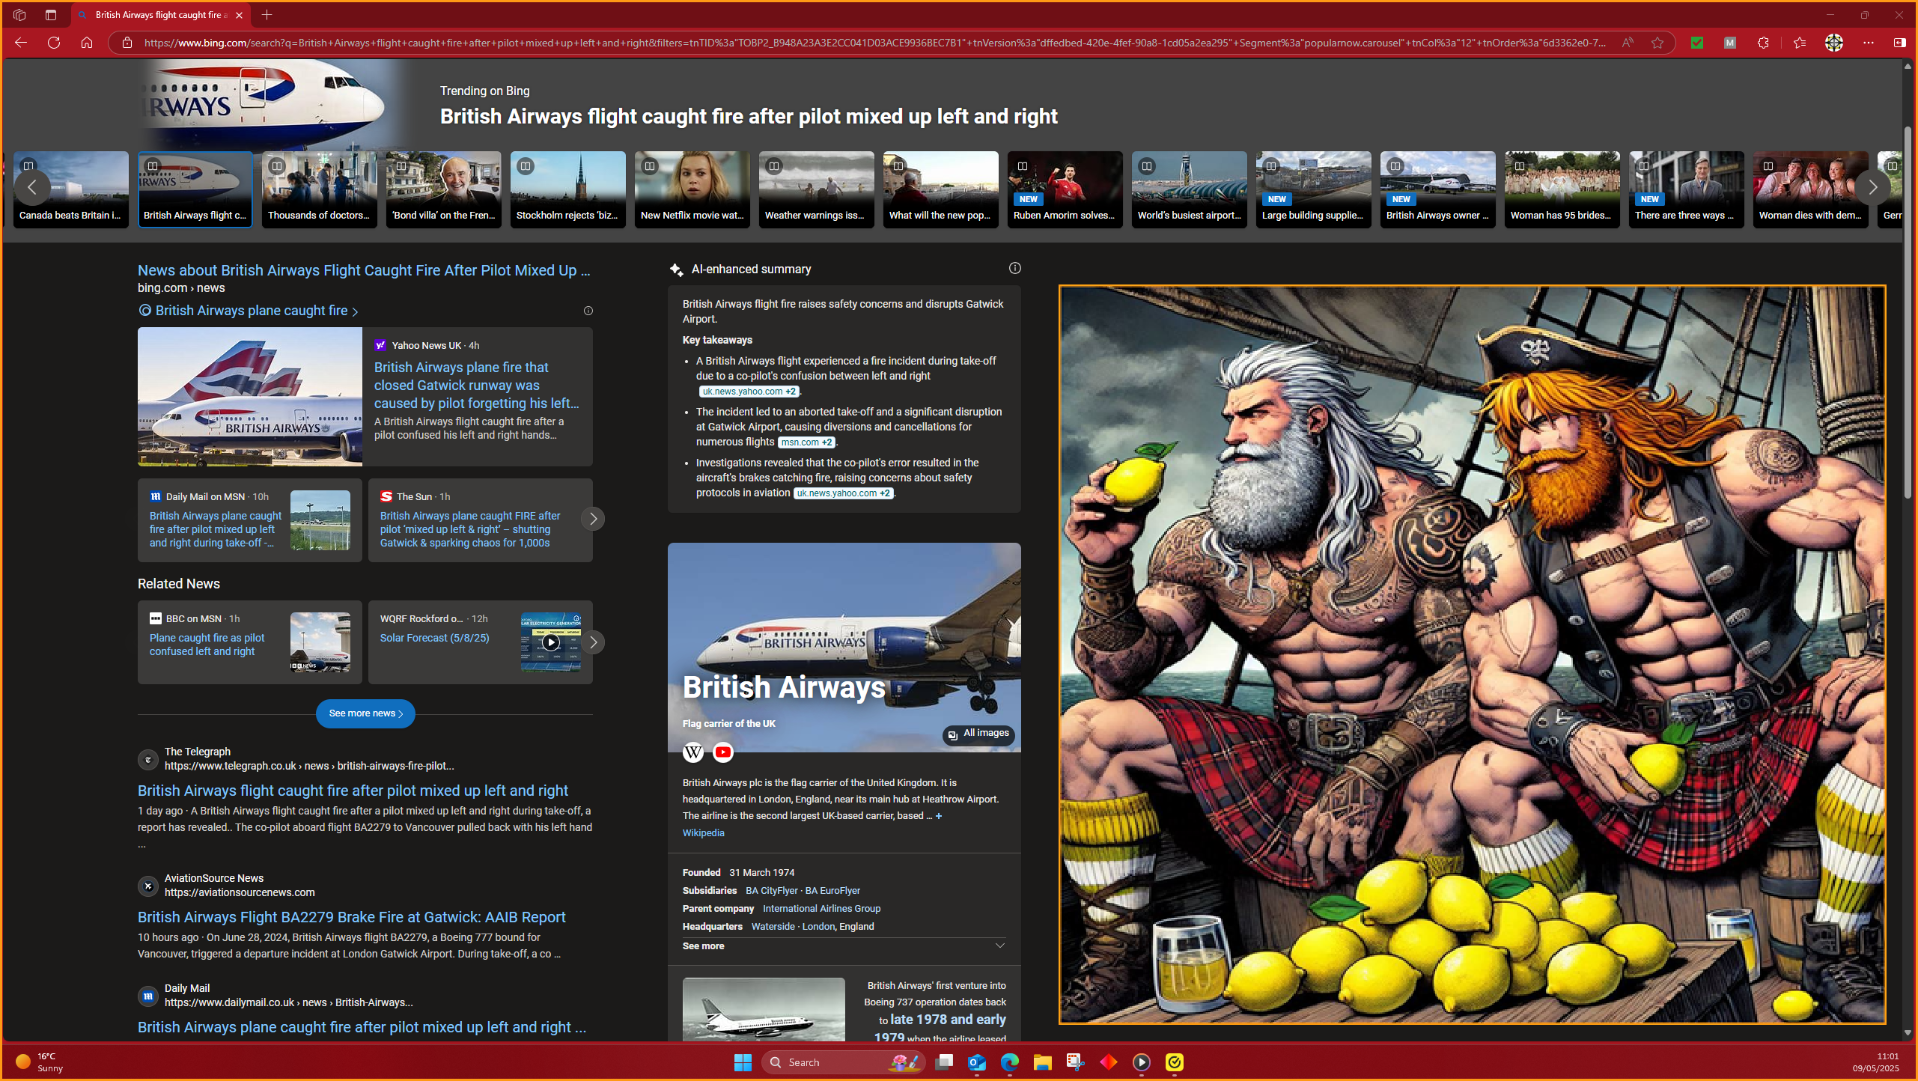This screenshot has width=1918, height=1081.
Task: Open BBC Plane caught fire related news
Action: pyautogui.click(x=207, y=644)
